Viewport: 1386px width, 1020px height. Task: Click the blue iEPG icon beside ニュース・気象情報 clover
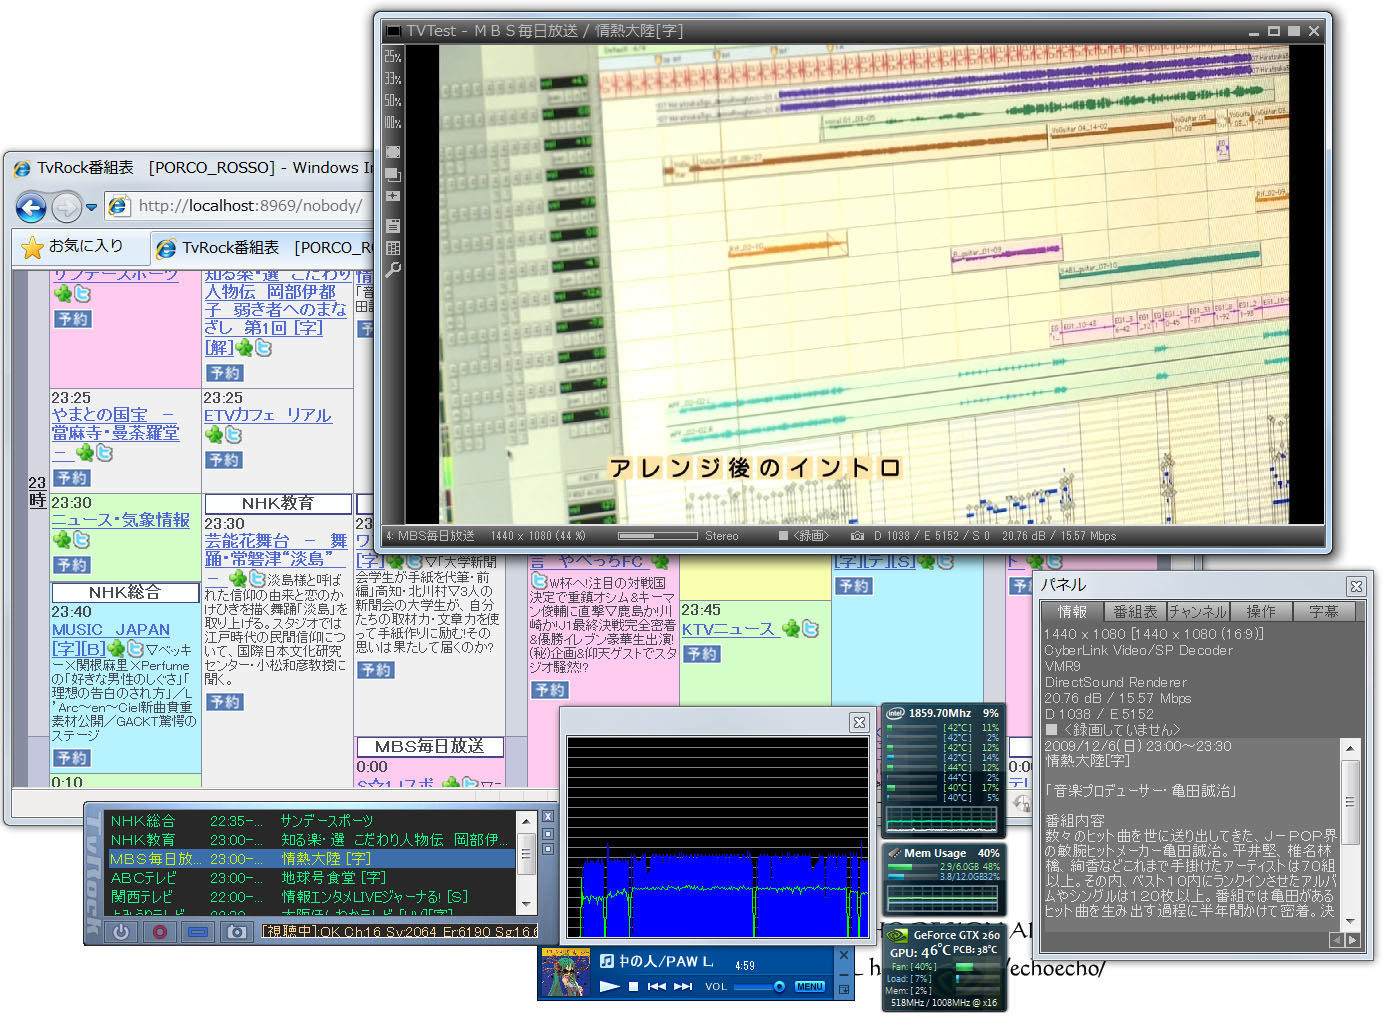tap(81, 540)
